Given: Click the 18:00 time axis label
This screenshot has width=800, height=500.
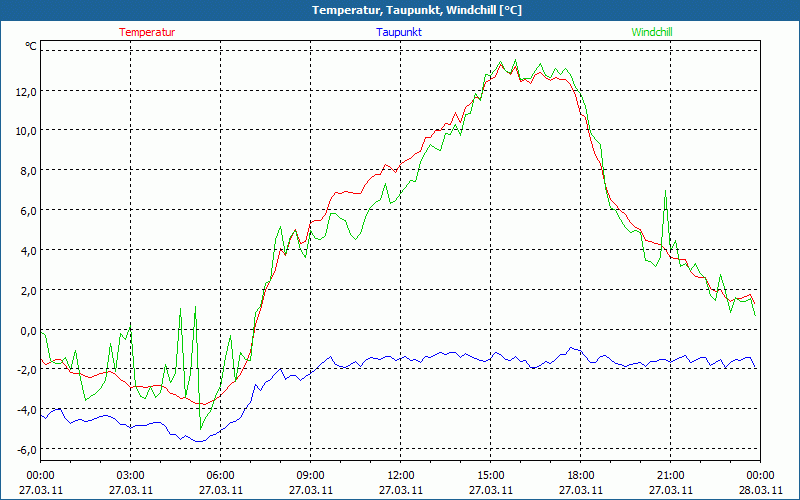Looking at the screenshot, I should (x=581, y=476).
